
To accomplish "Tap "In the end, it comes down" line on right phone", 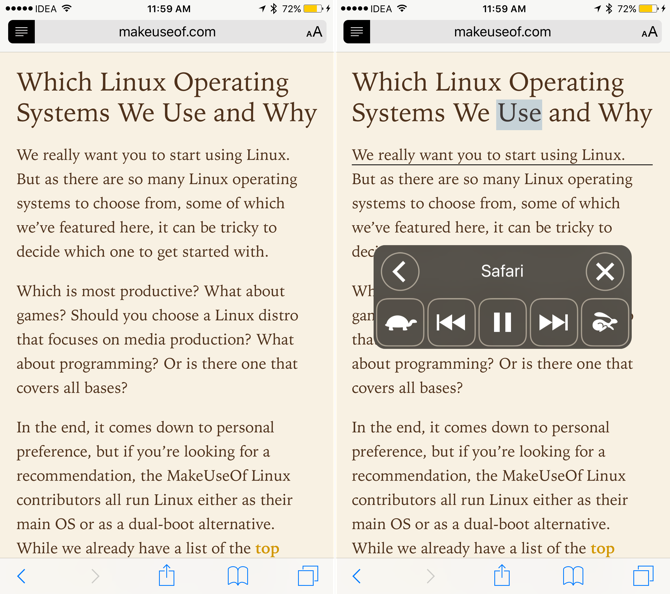I will click(480, 428).
